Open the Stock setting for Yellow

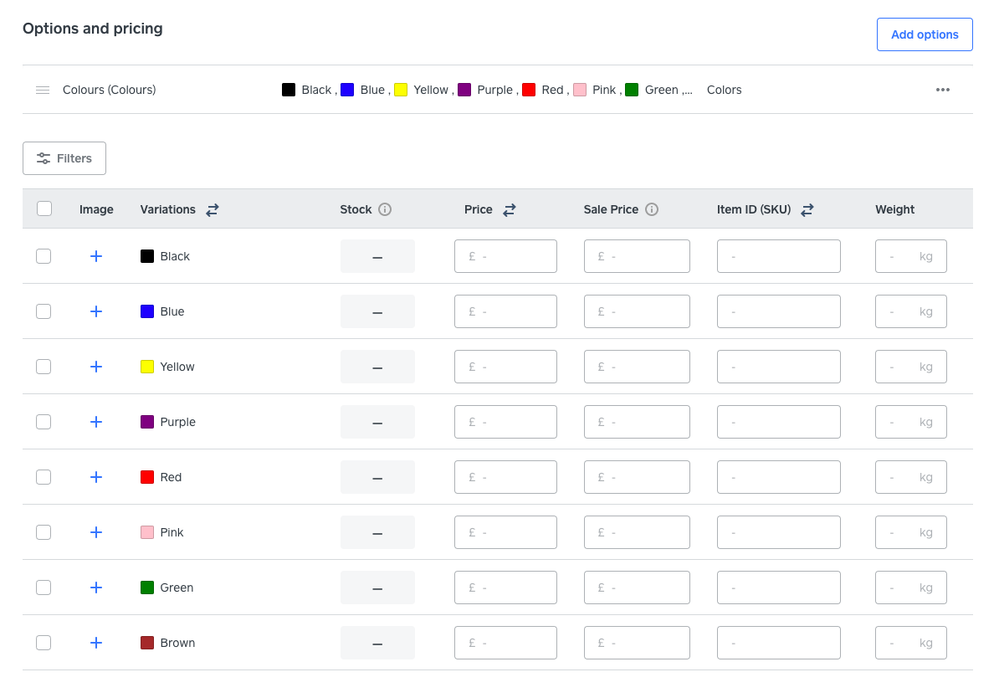pos(377,367)
